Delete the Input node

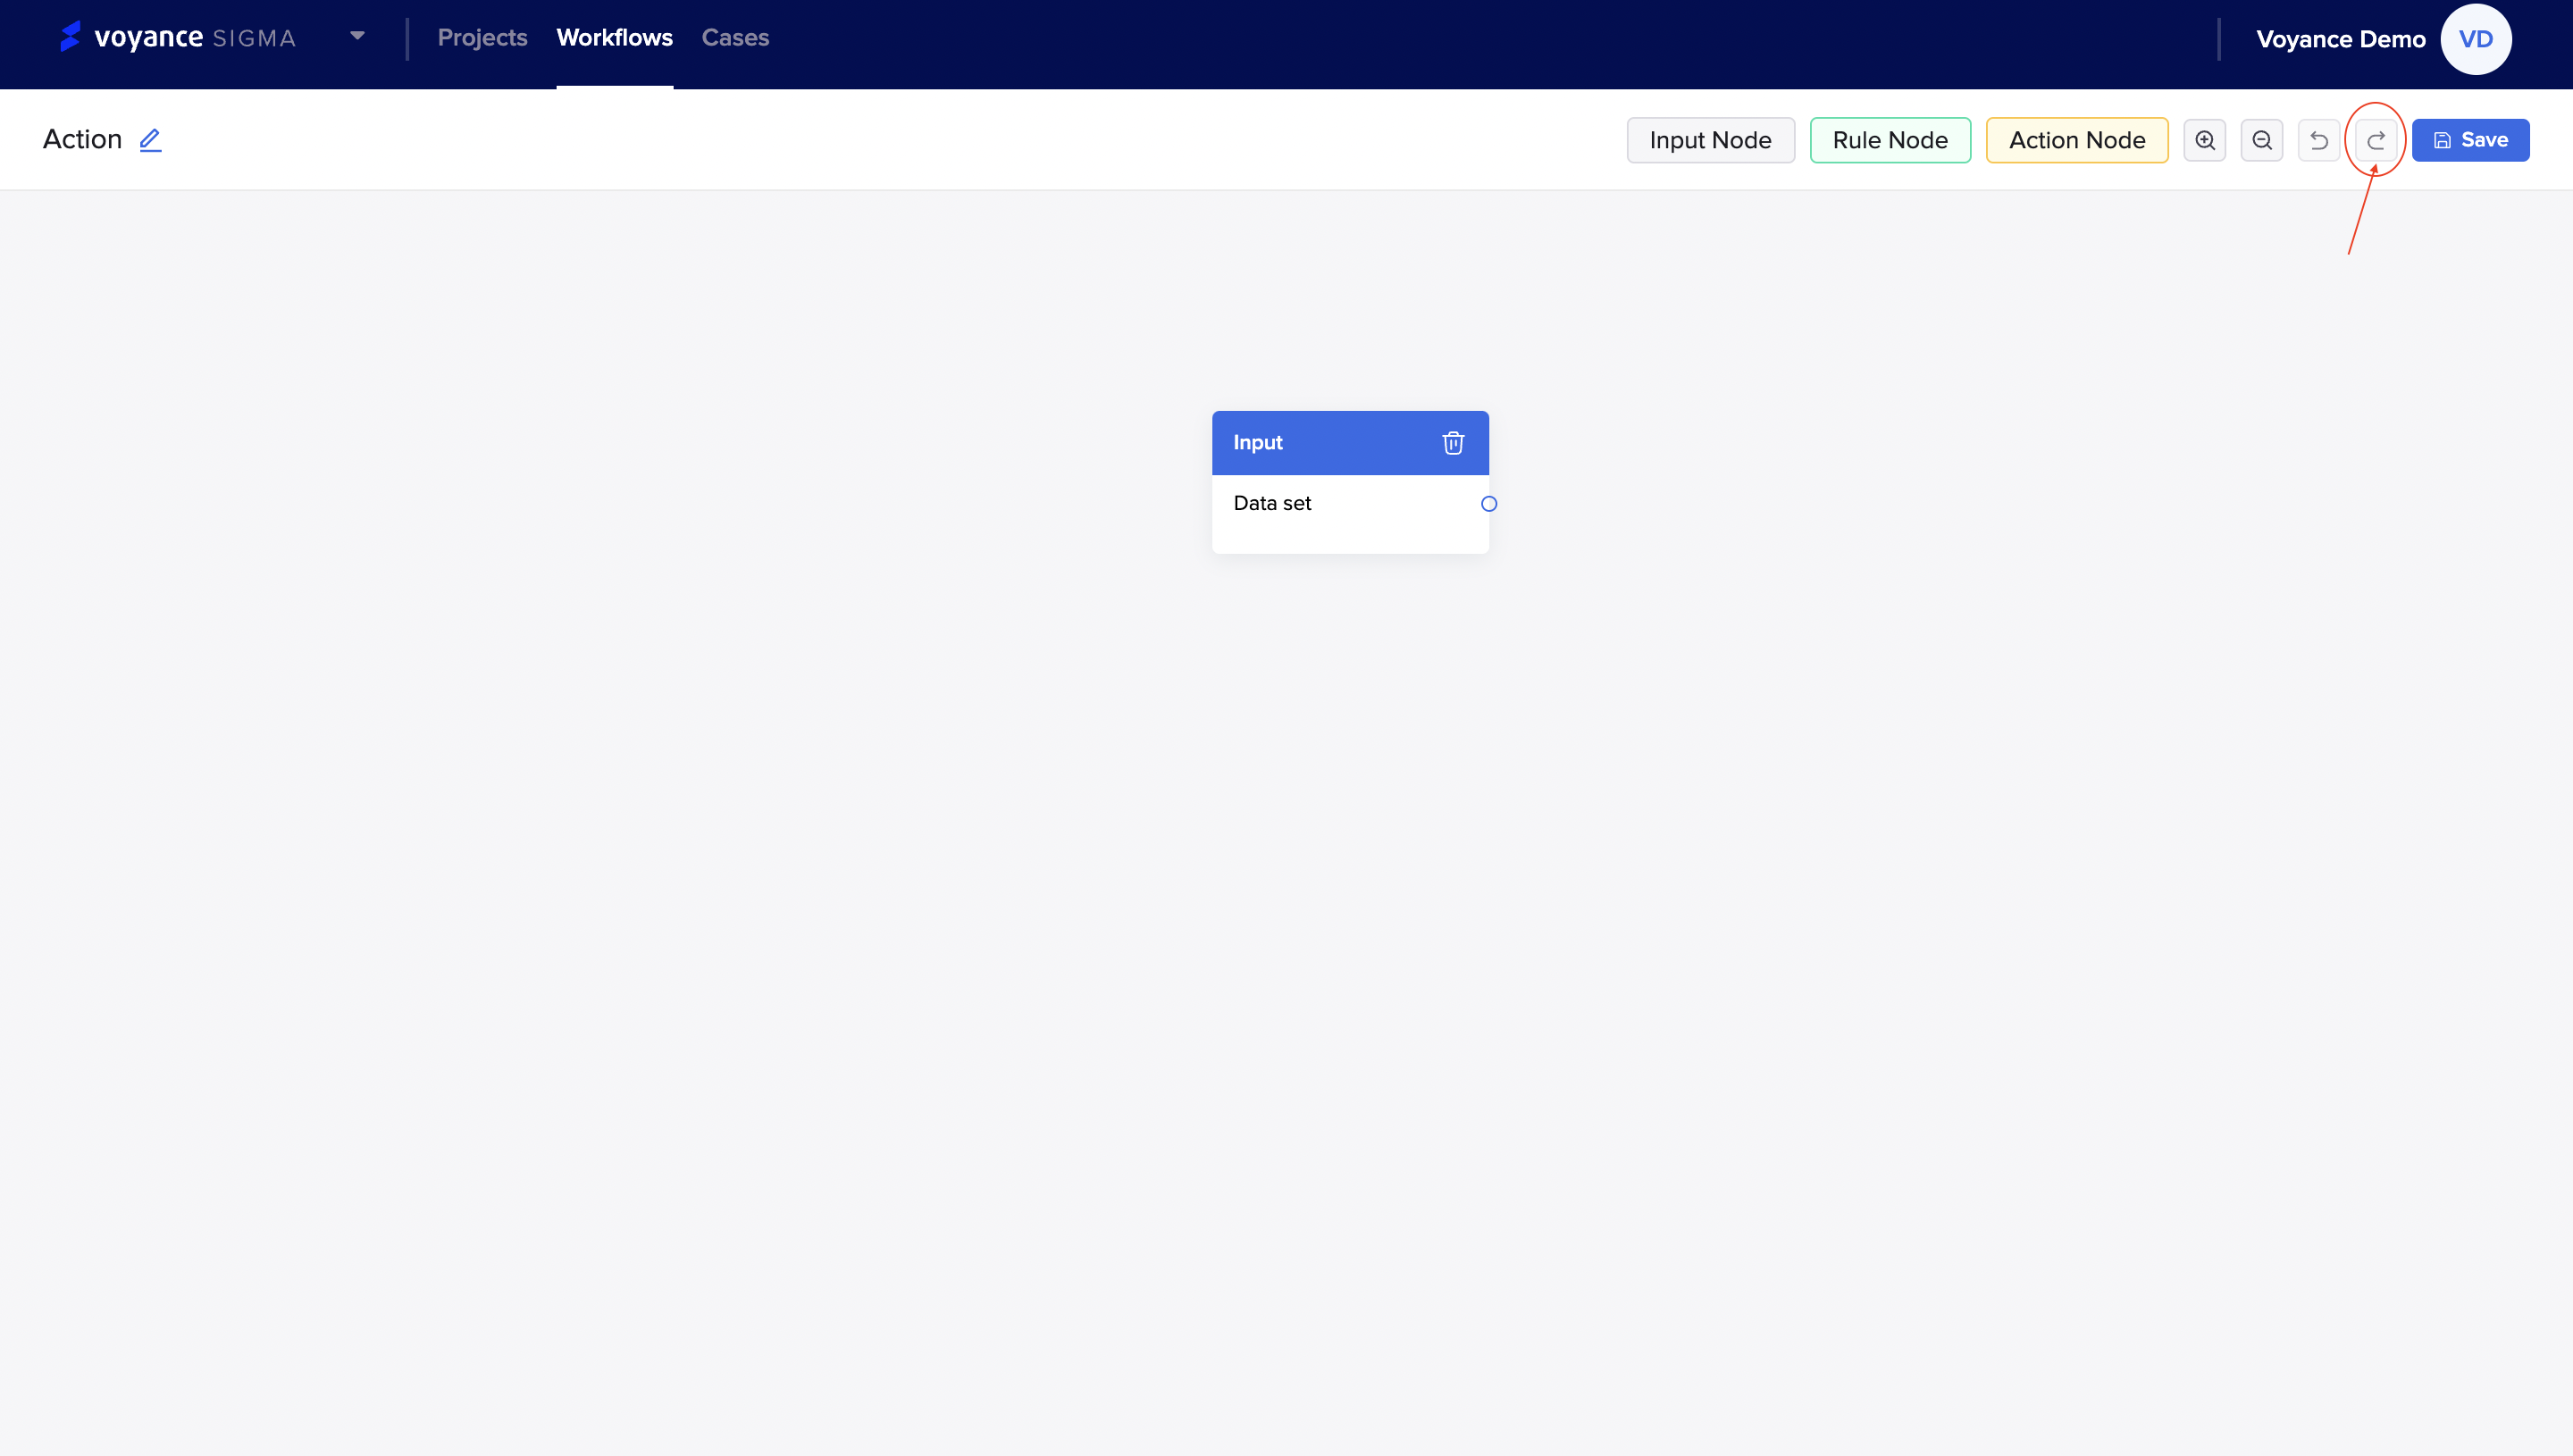[x=1453, y=443]
